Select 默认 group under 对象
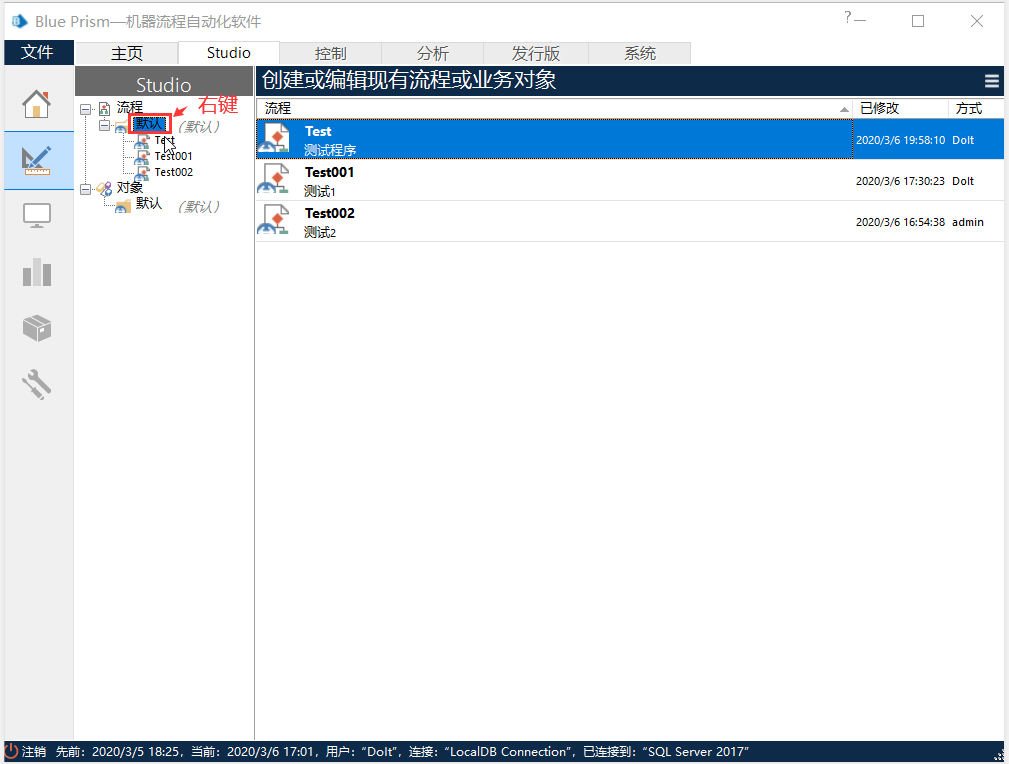Viewport: 1009px width, 764px height. [x=149, y=204]
